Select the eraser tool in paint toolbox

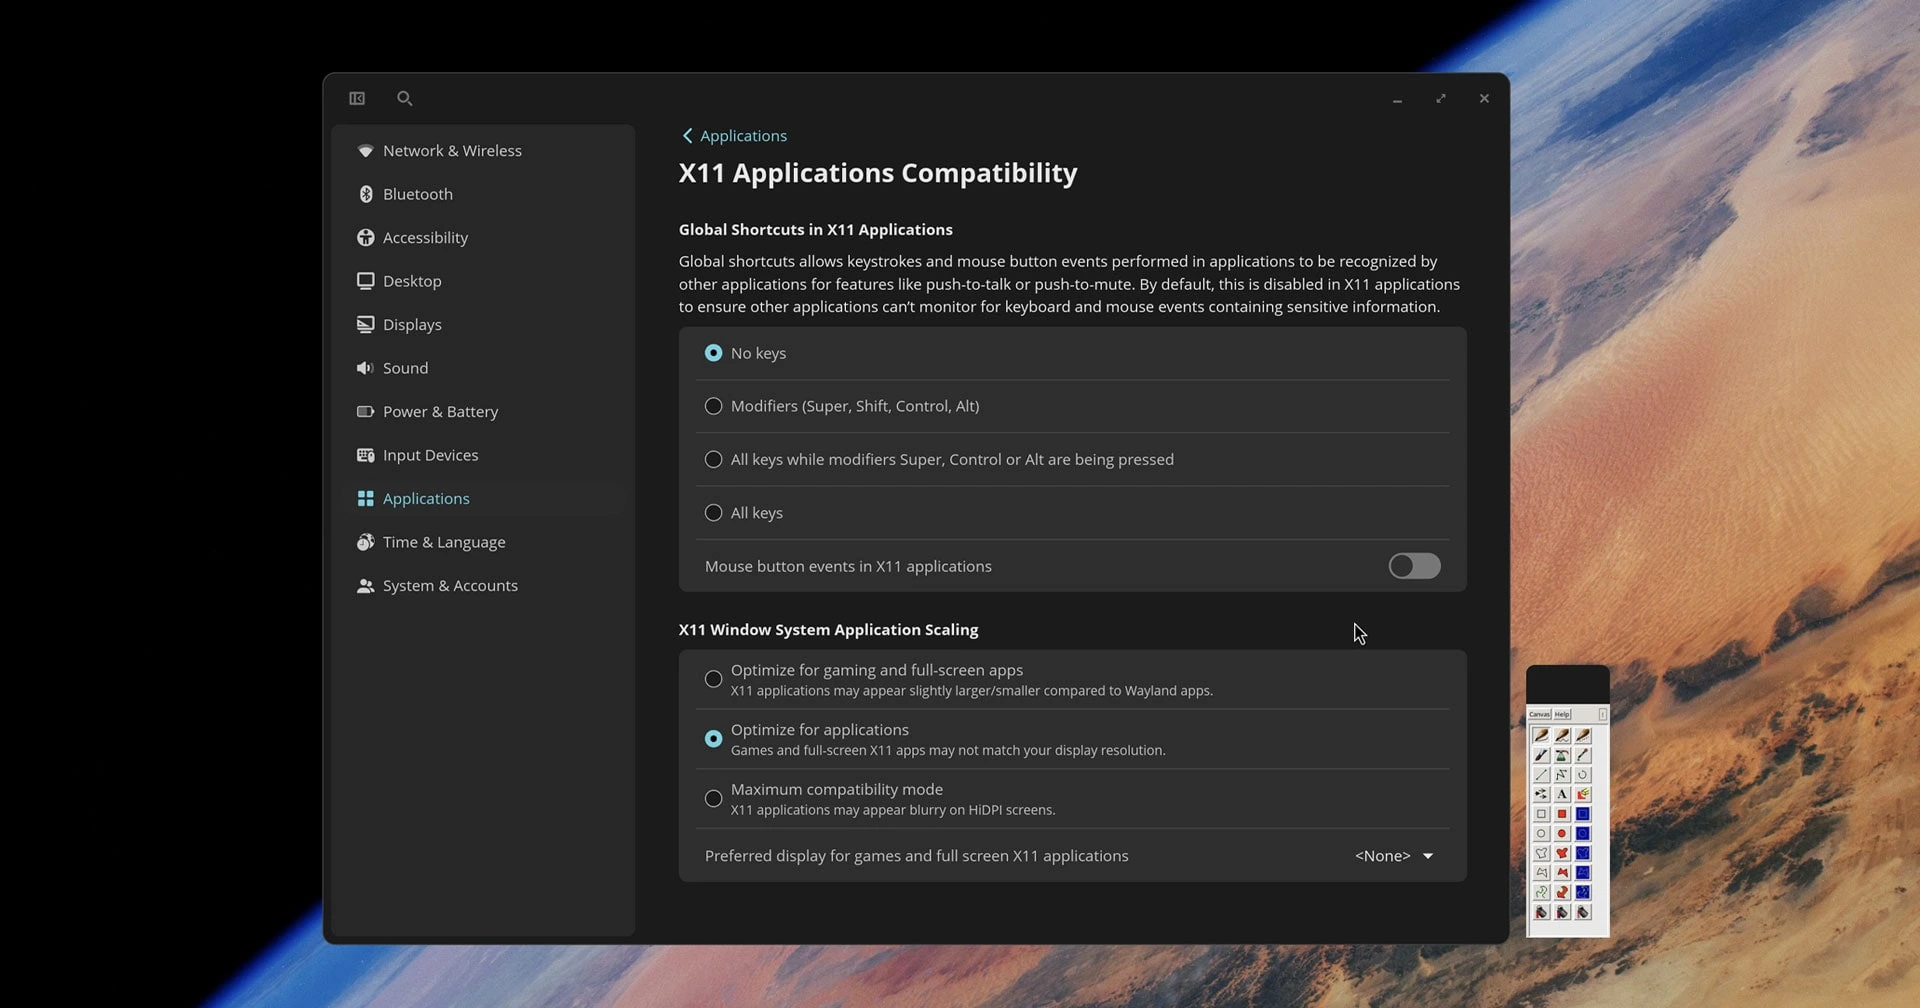1583,794
